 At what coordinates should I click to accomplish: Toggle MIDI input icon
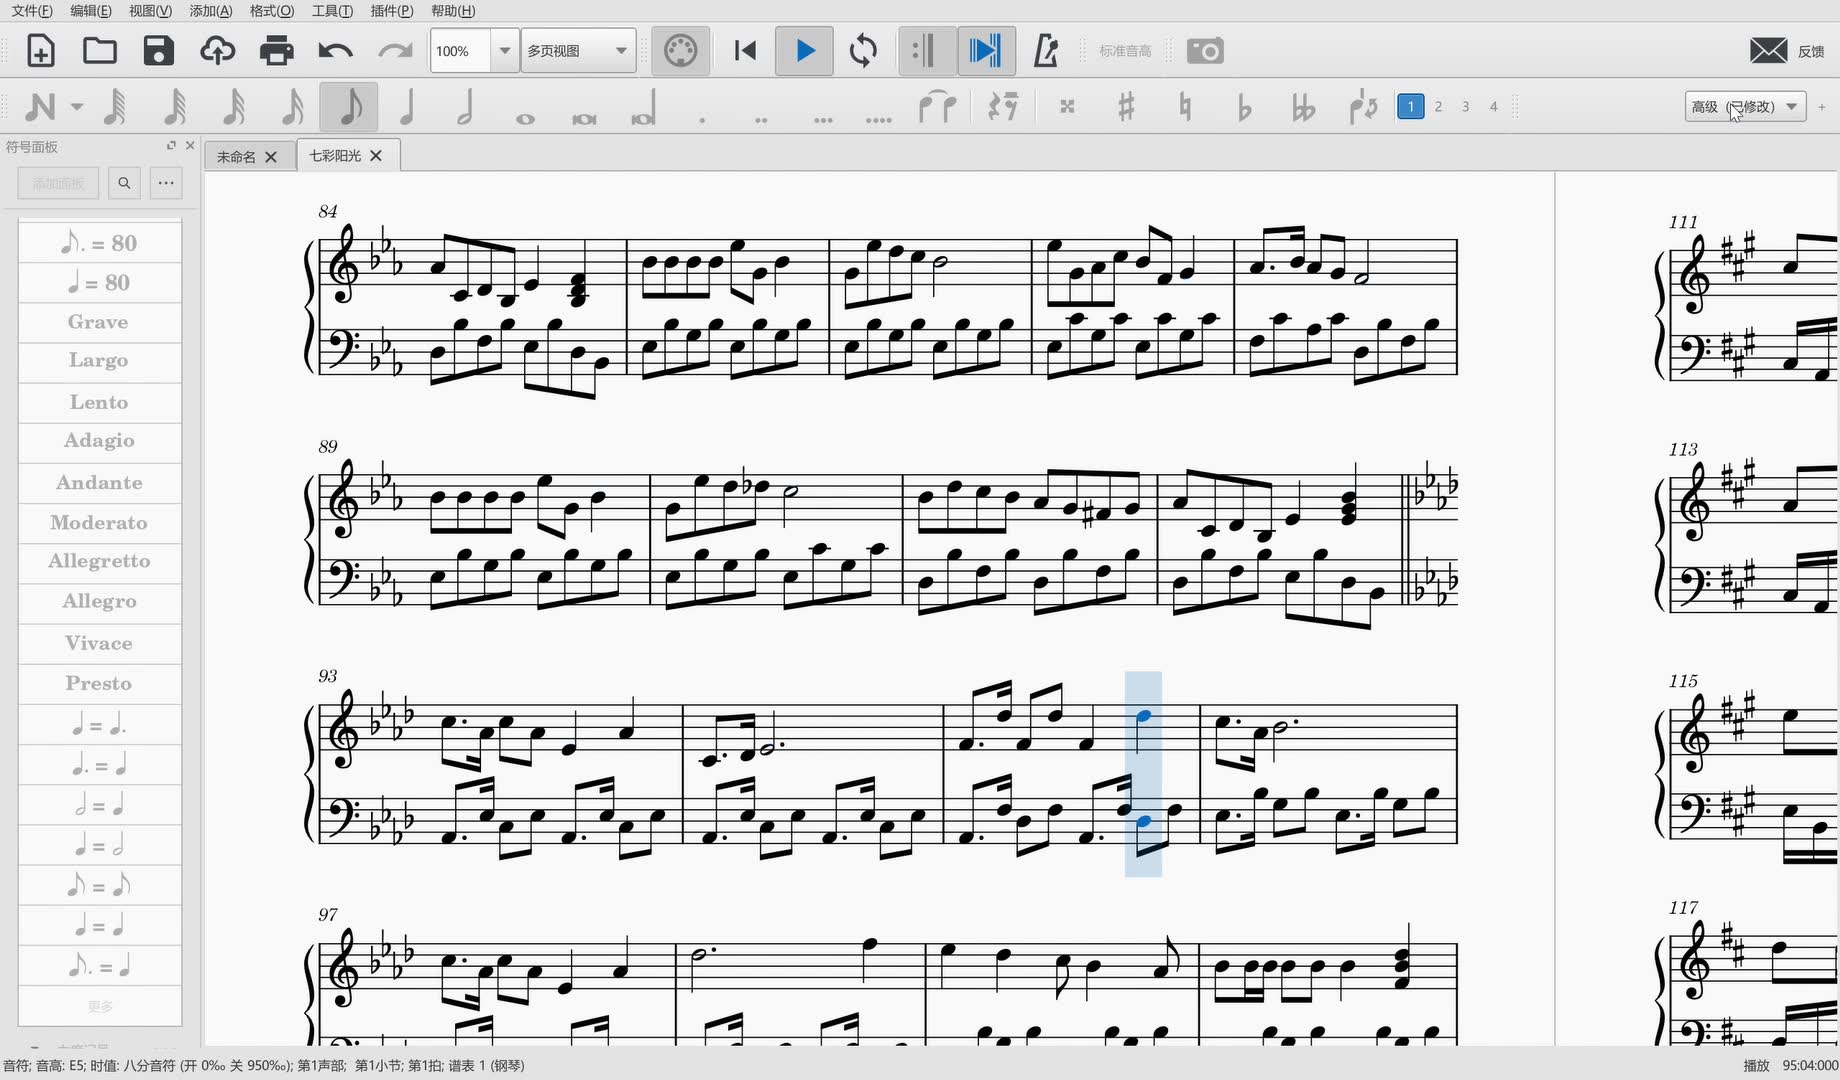point(681,51)
